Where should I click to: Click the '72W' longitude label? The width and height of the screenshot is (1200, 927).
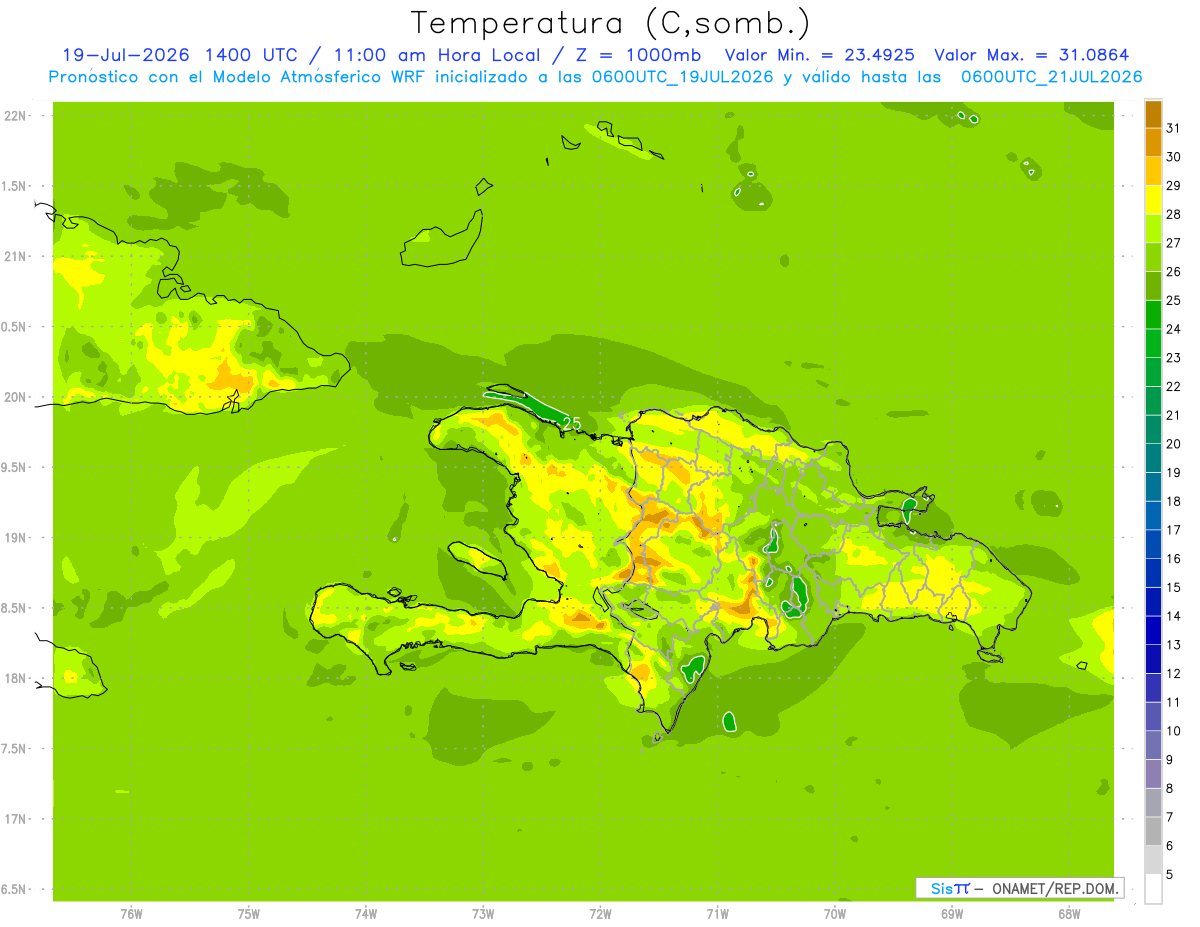600,914
